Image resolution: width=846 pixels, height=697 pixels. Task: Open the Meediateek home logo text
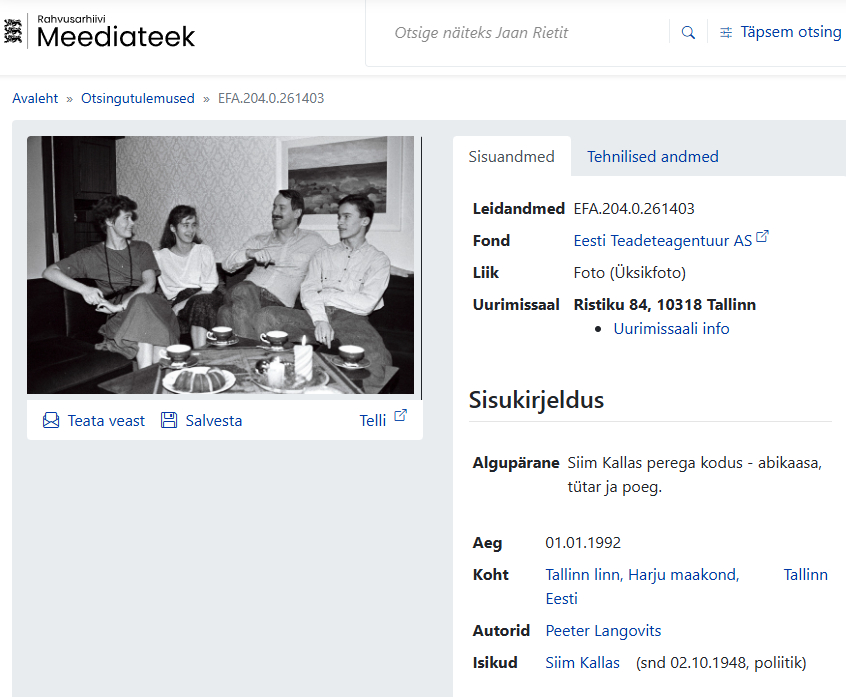(116, 37)
